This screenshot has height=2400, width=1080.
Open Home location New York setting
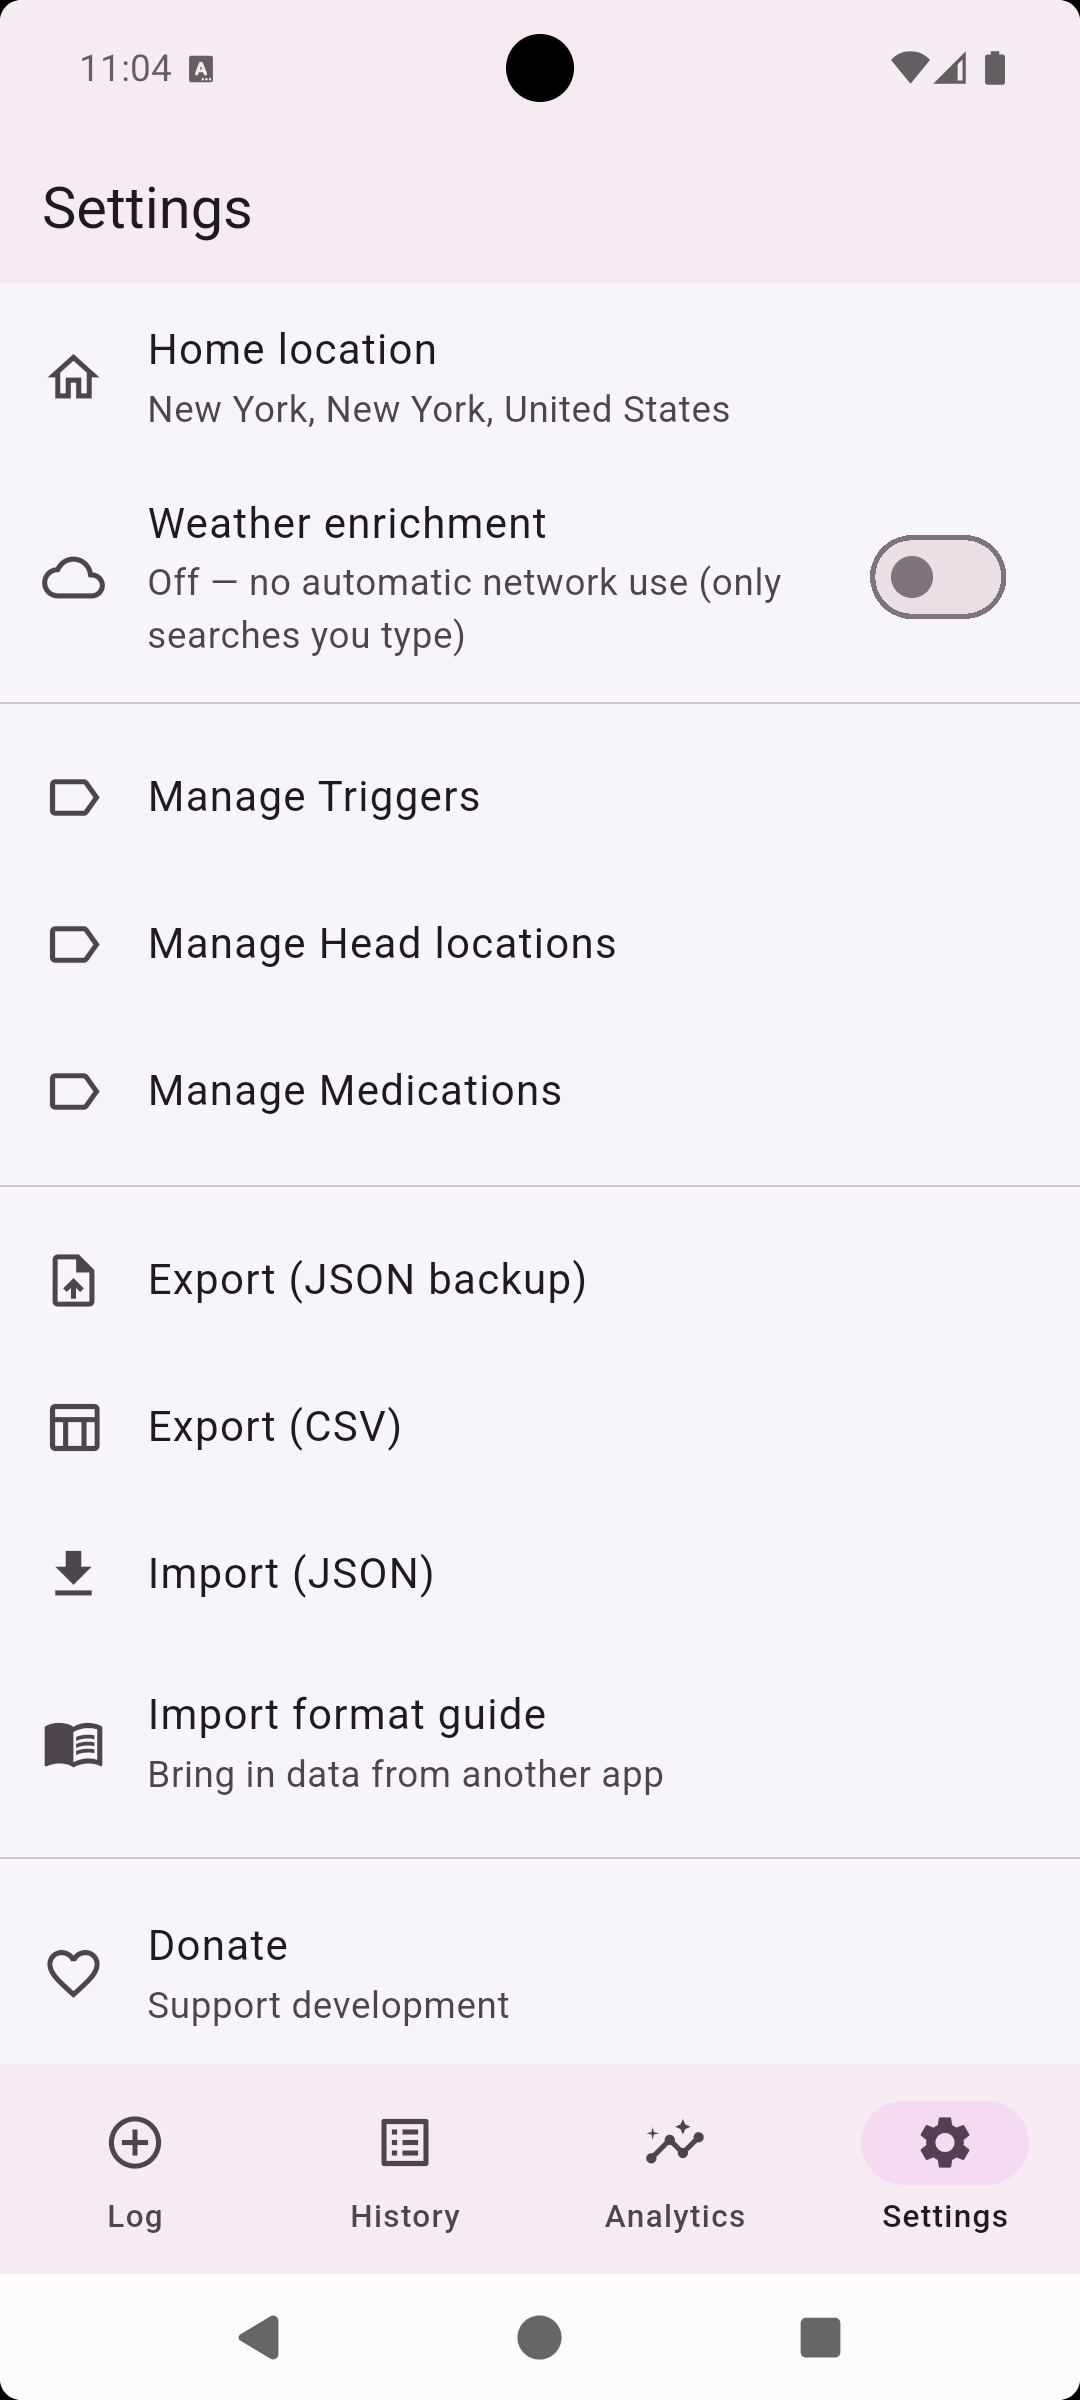(540, 378)
